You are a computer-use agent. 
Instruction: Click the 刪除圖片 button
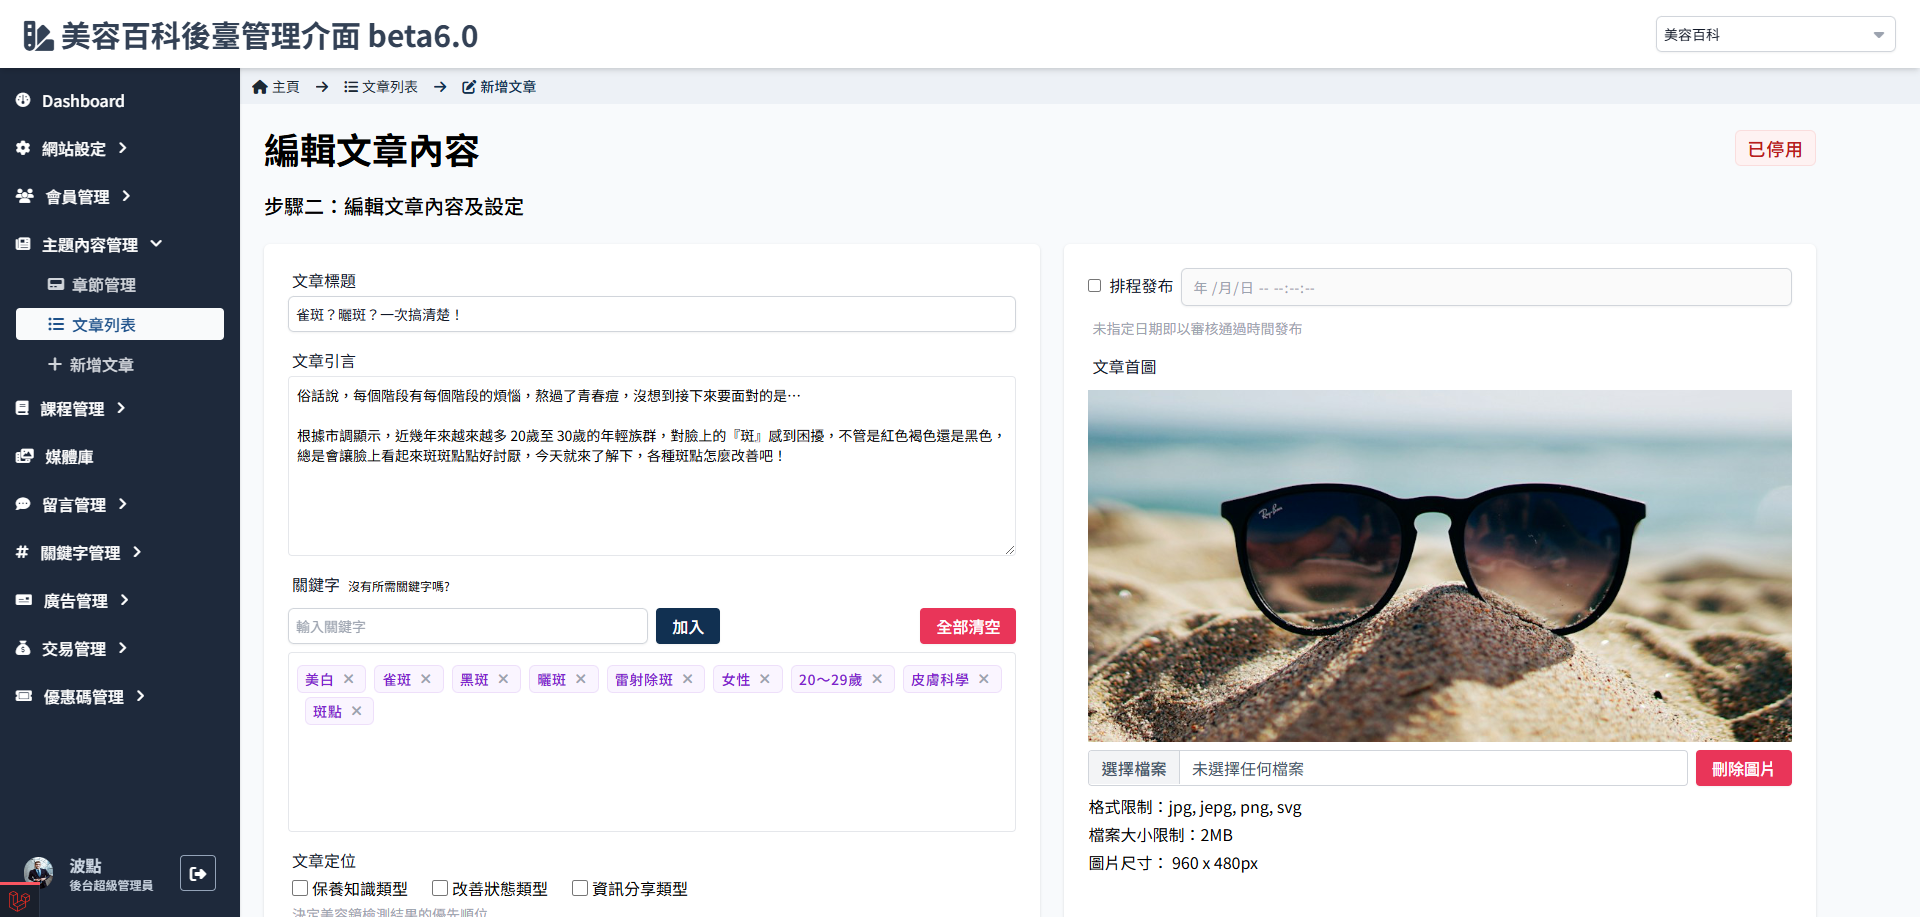pos(1743,768)
